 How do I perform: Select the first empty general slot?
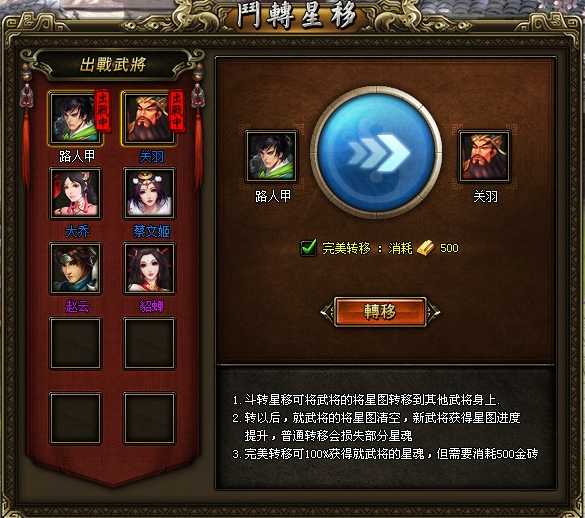75,343
